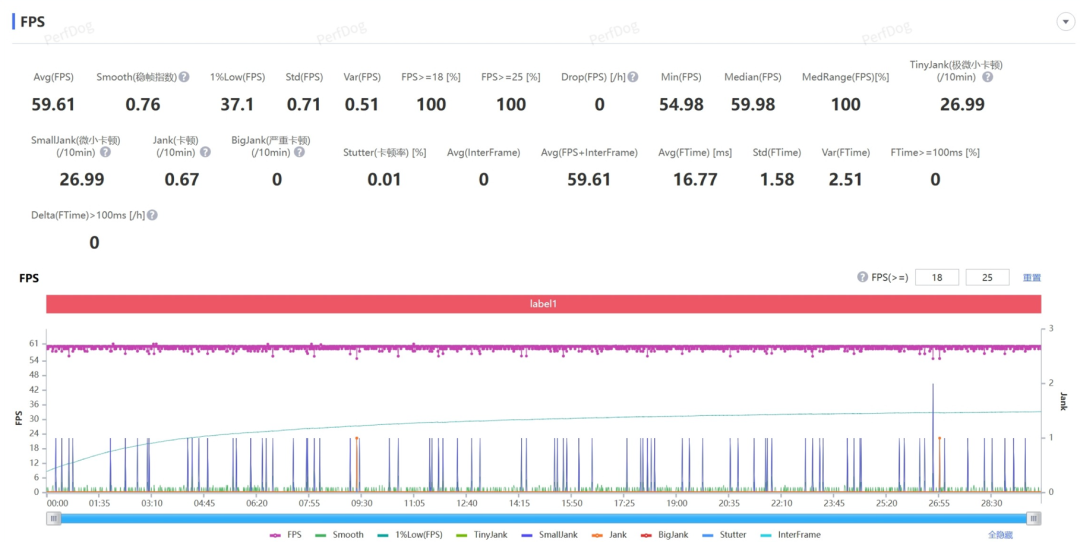Toggle TinyJank series in chart legend
1080x542 pixels.
pyautogui.click(x=481, y=535)
